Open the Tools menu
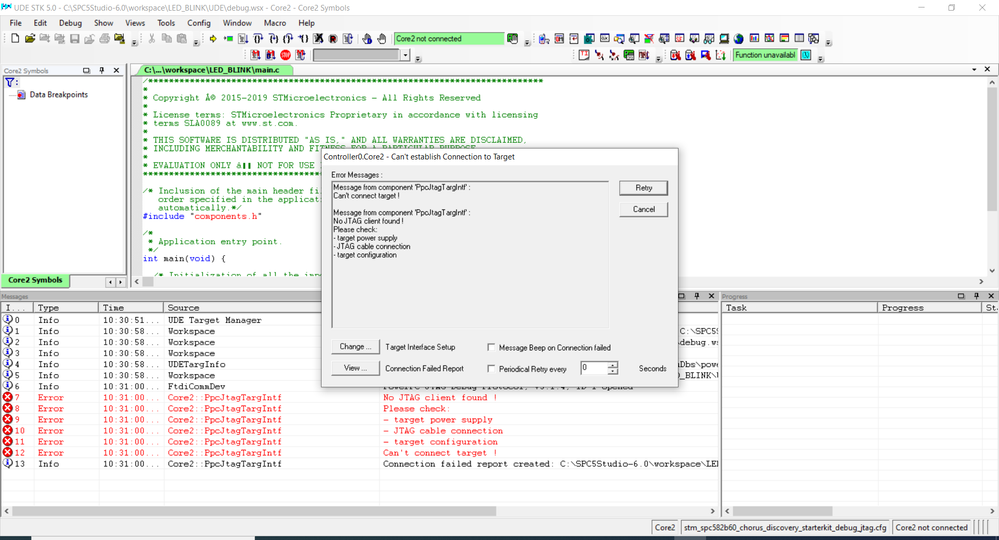Screen dimensions: 999x540 (x=166, y=23)
